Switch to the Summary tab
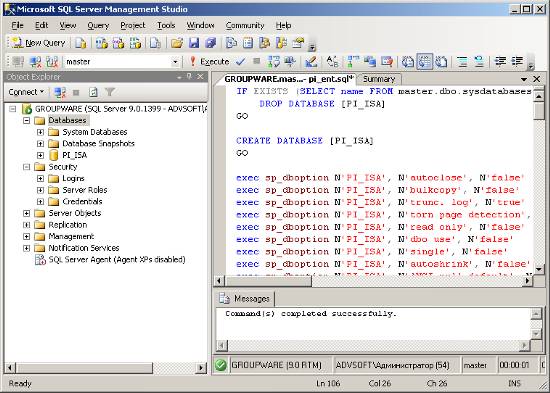 coord(379,79)
